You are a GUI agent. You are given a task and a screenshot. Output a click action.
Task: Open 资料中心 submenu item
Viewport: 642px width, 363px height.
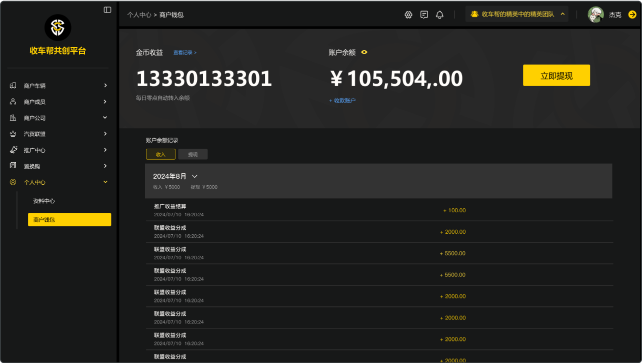tap(44, 201)
